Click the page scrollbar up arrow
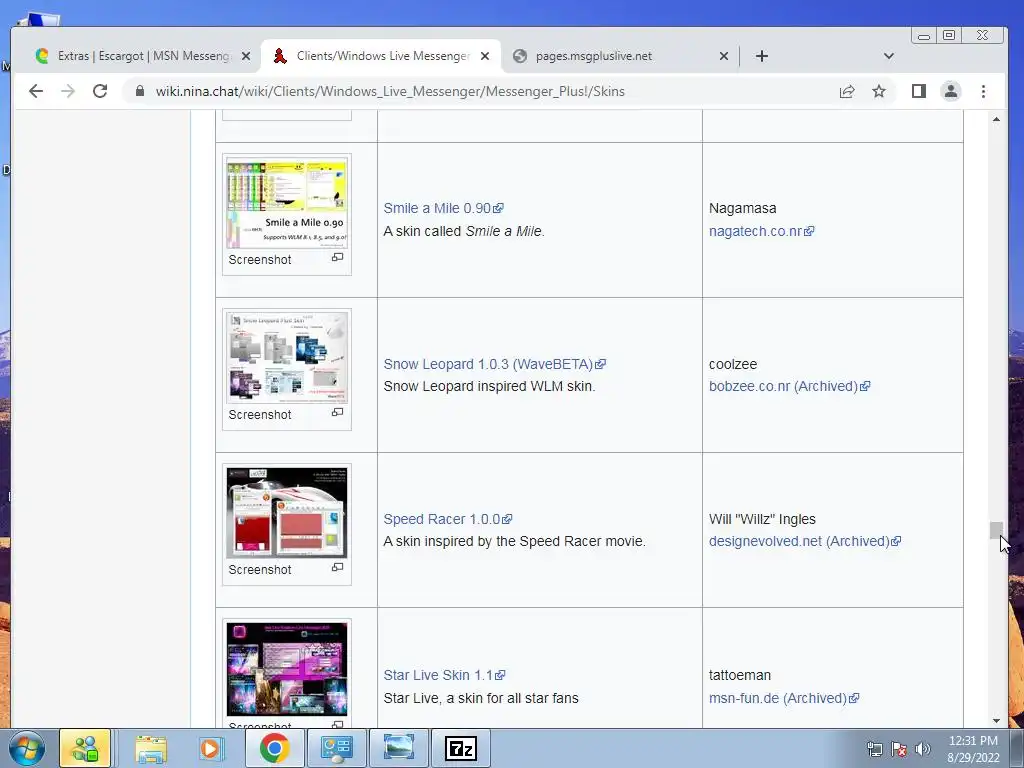This screenshot has height=768, width=1024. coord(996,120)
